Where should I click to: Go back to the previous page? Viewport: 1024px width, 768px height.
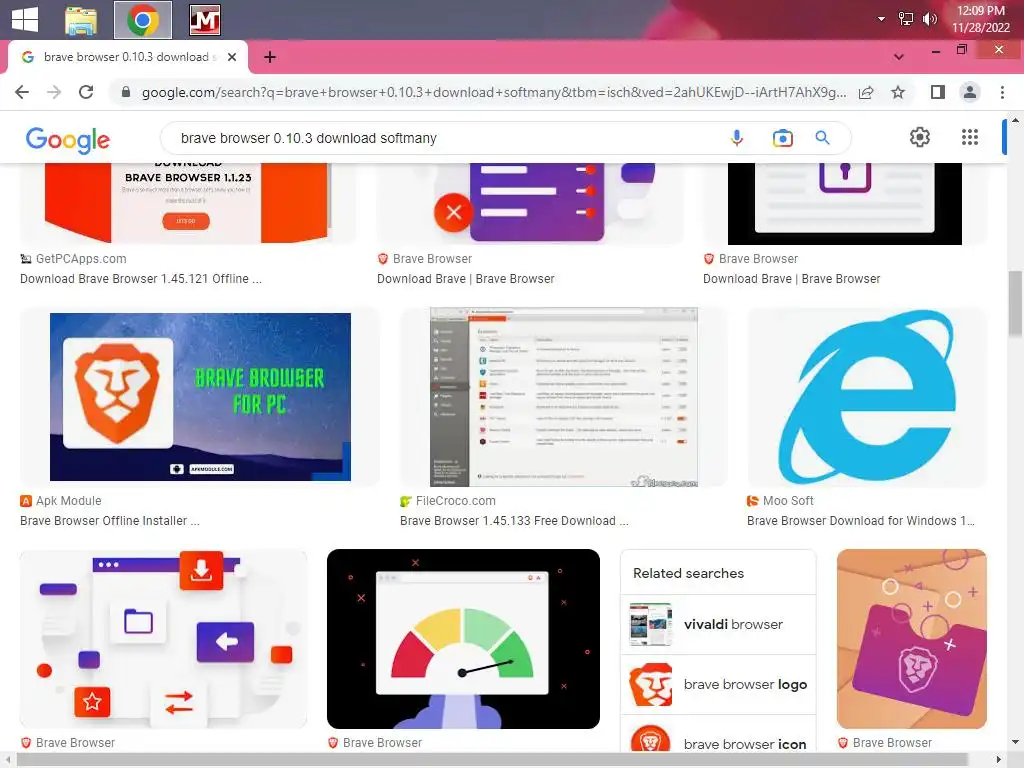22,92
